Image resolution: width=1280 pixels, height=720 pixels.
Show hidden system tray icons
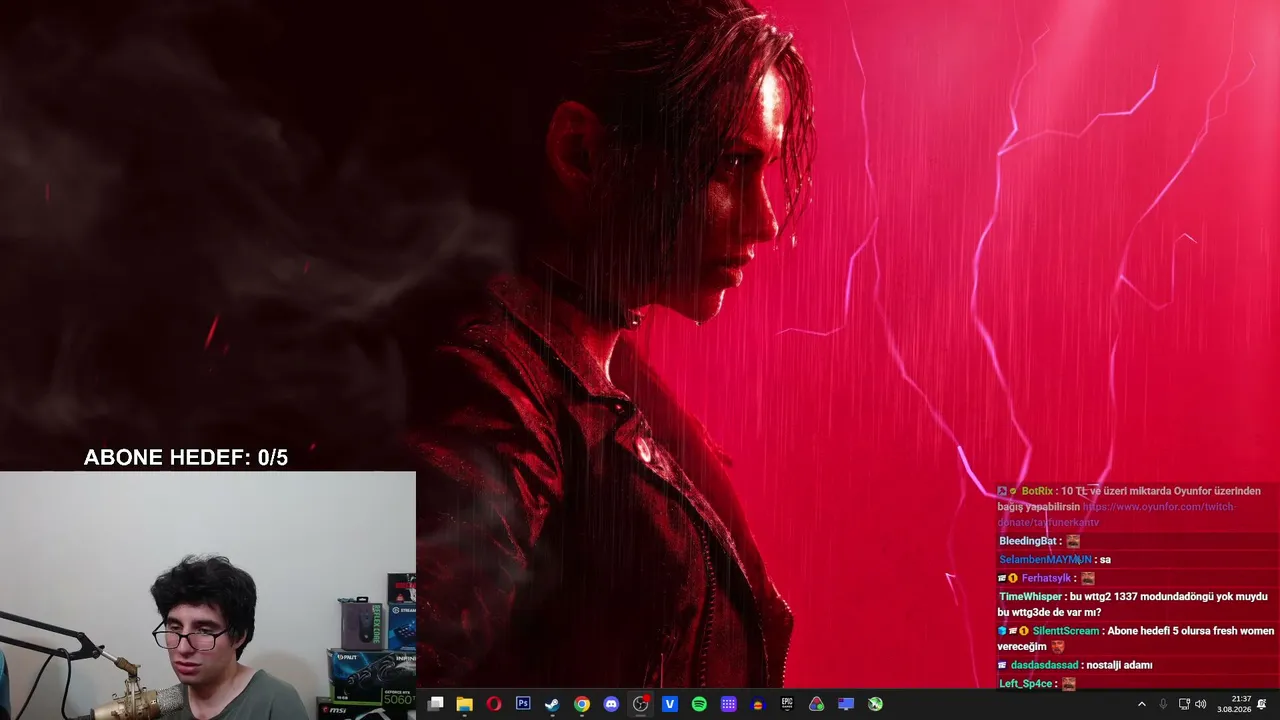tap(1142, 704)
